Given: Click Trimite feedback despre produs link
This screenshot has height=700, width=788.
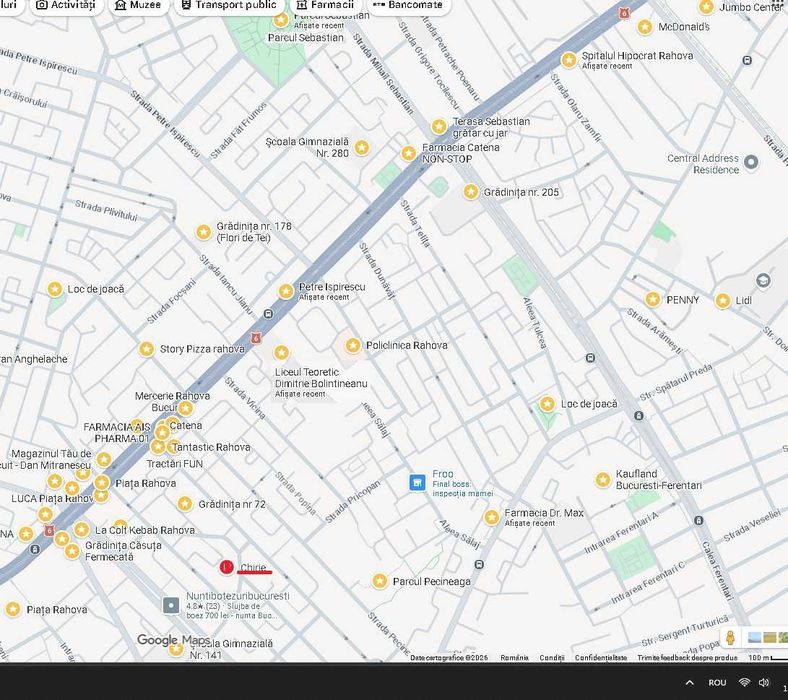Looking at the screenshot, I should tap(687, 658).
